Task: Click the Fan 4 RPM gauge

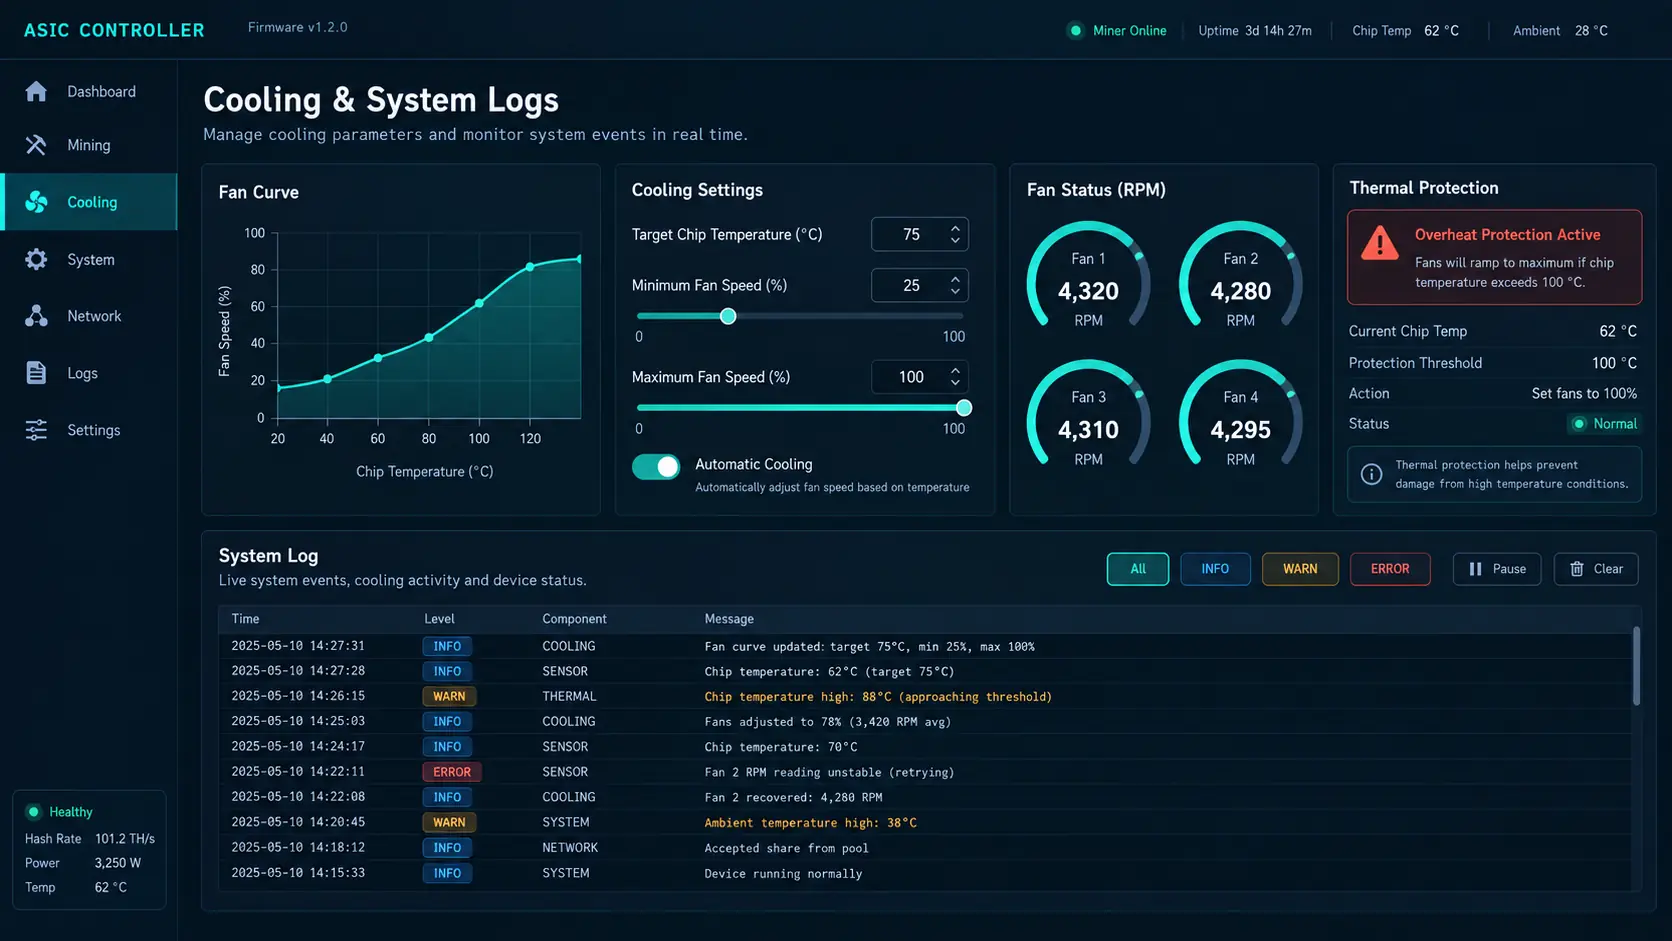Action: tap(1240, 413)
